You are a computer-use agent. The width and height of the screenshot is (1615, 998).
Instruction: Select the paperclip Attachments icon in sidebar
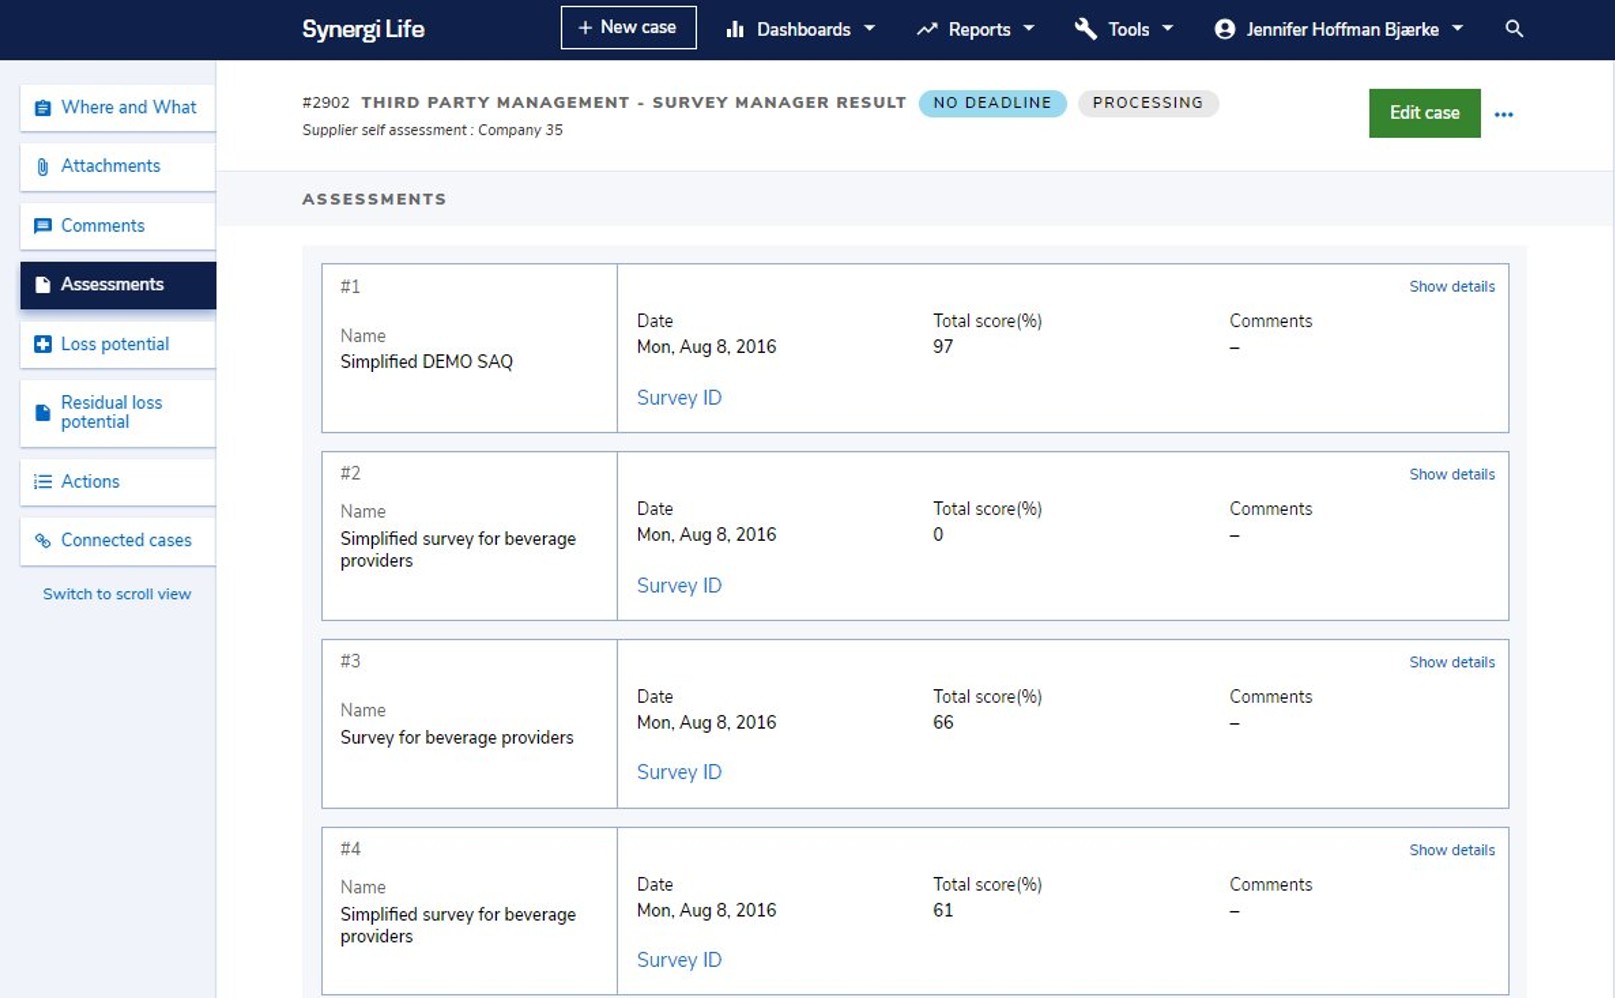pos(42,165)
